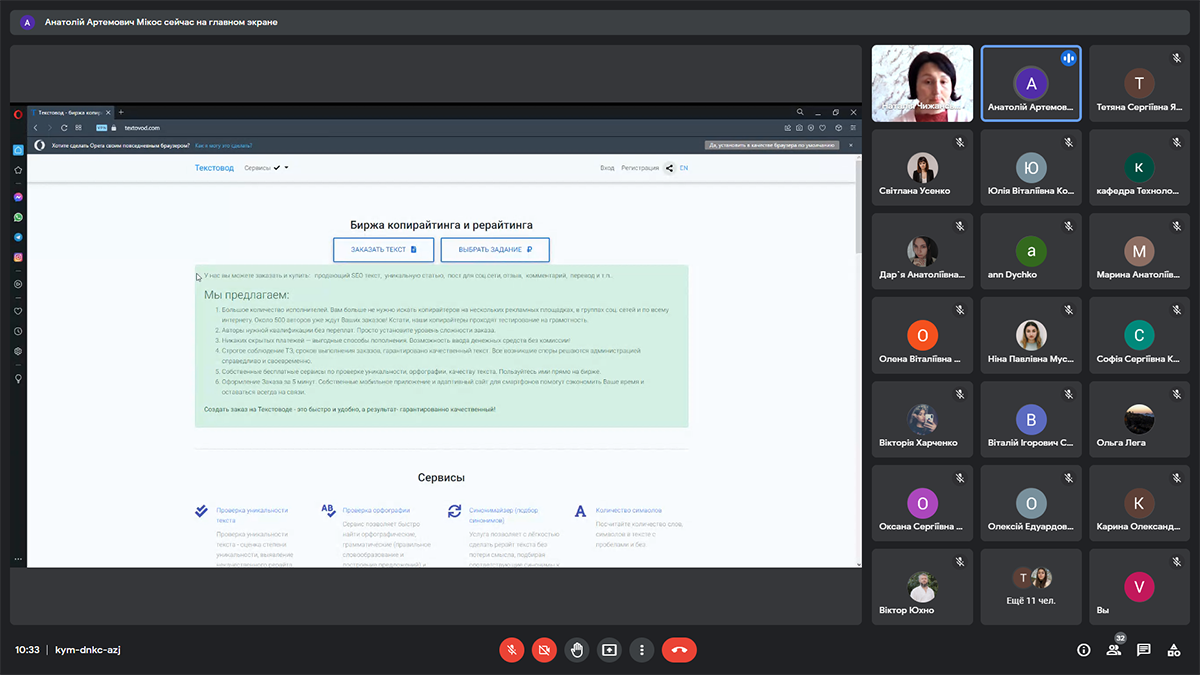This screenshot has height=675, width=1200.
Task: Open tab search magnifier in Opera title bar
Action: coord(800,112)
